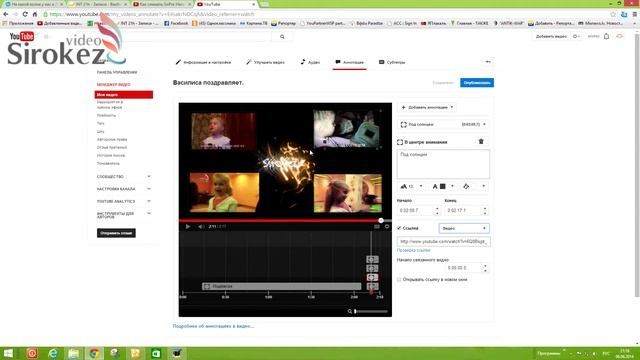The width and height of the screenshot is (640, 360).
Task: Open the link type dropdown Видео
Action: coord(464,229)
